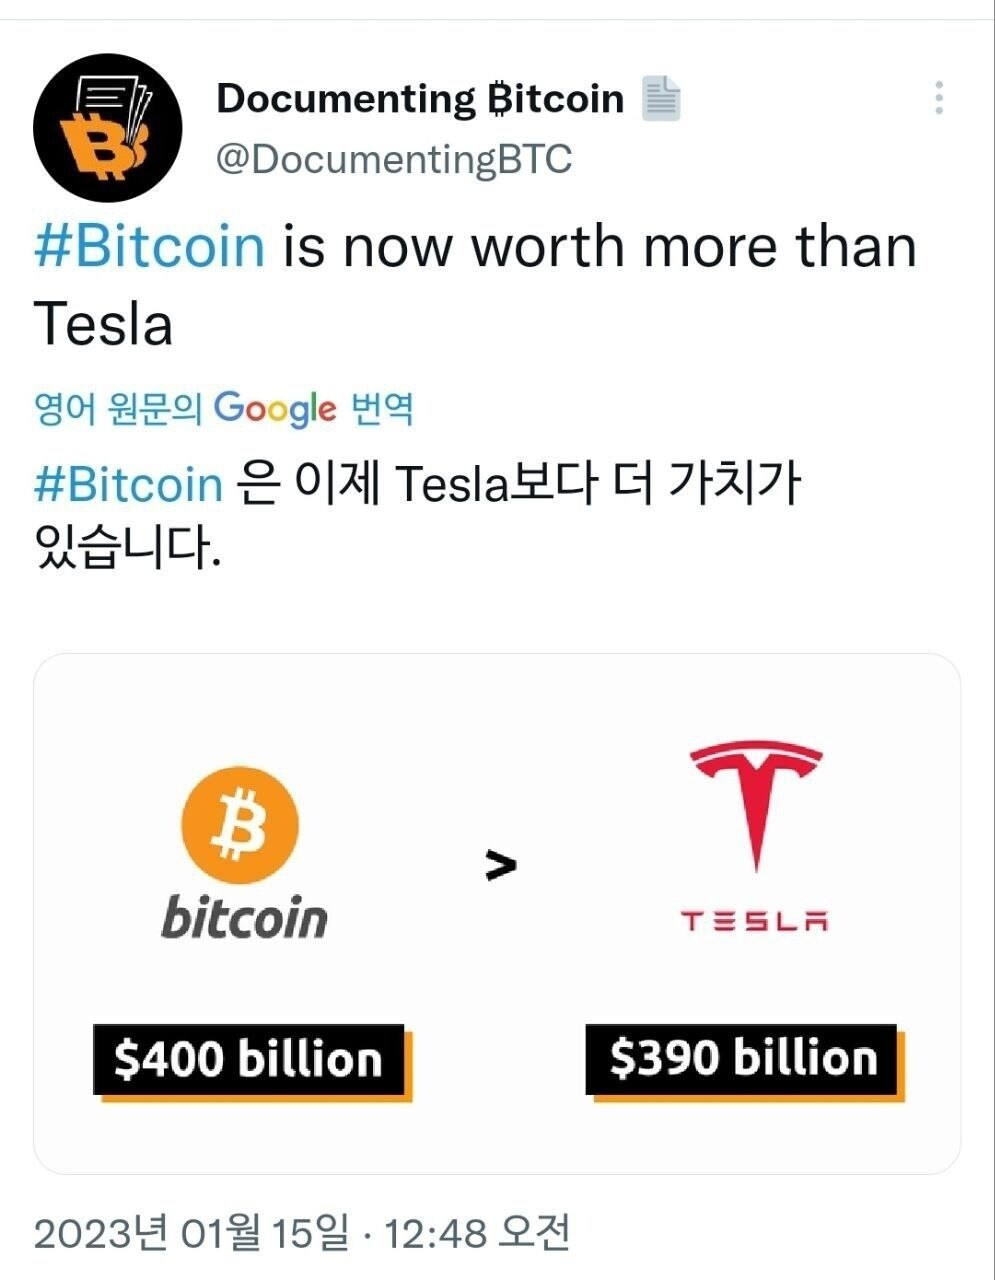Click the display name 'Documenting Bitcoin'
The image size is (995, 1280).
(420, 97)
